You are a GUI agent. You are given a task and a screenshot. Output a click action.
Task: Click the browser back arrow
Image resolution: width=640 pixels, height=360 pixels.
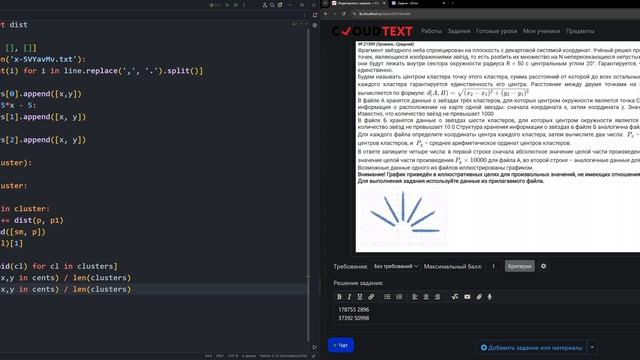pos(326,14)
